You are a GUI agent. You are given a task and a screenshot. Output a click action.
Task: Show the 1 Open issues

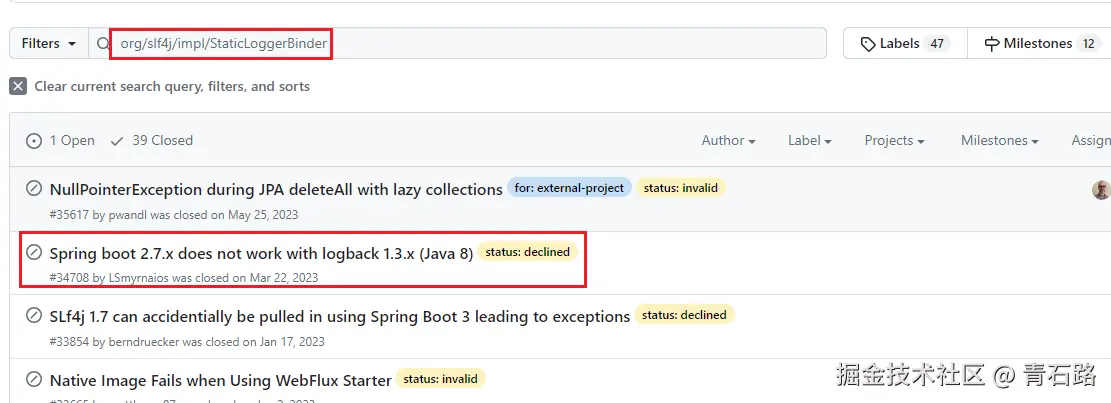click(x=60, y=140)
